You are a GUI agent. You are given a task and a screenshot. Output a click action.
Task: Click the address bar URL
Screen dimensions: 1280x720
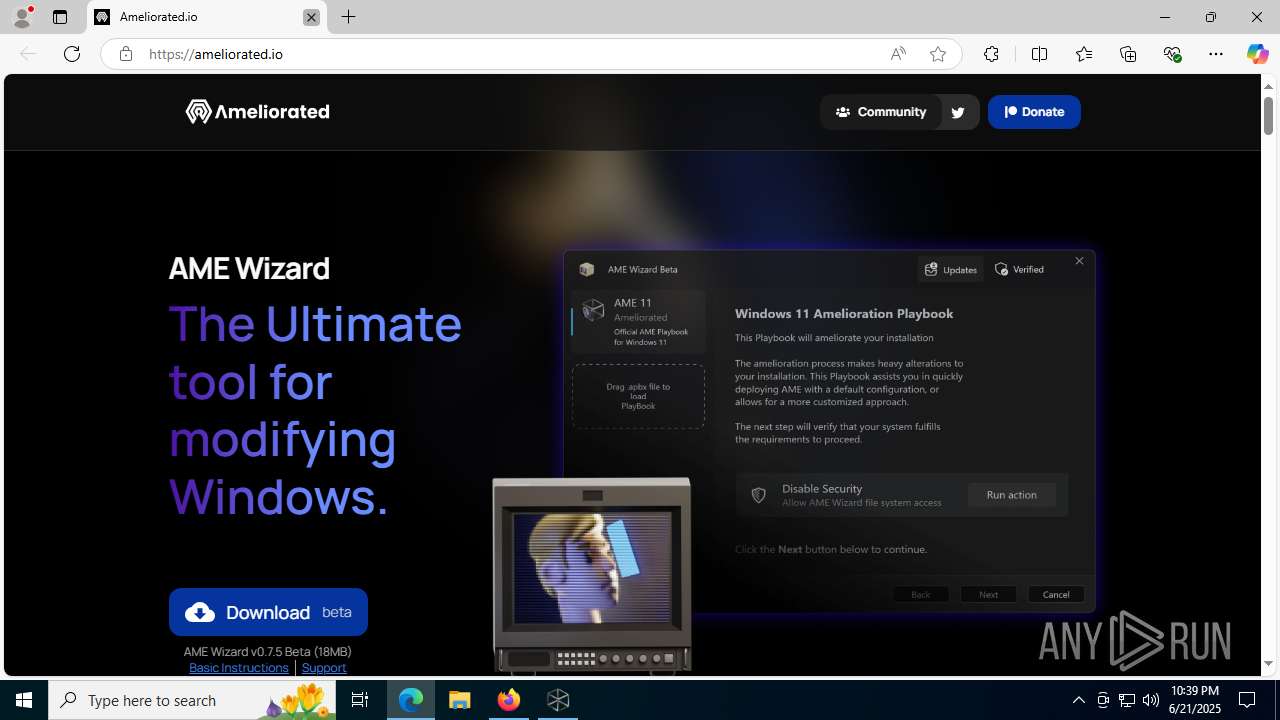216,54
